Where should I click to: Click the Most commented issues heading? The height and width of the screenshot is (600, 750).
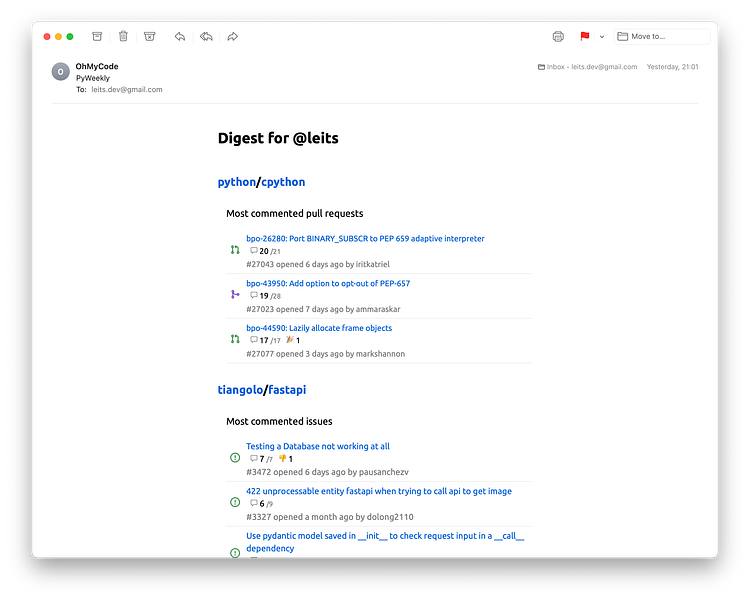click(x=279, y=422)
